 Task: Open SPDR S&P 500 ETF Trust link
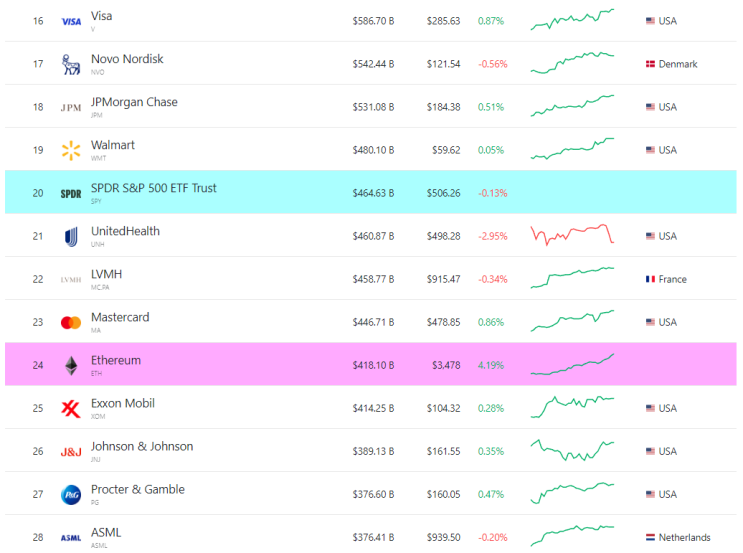[x=153, y=188]
